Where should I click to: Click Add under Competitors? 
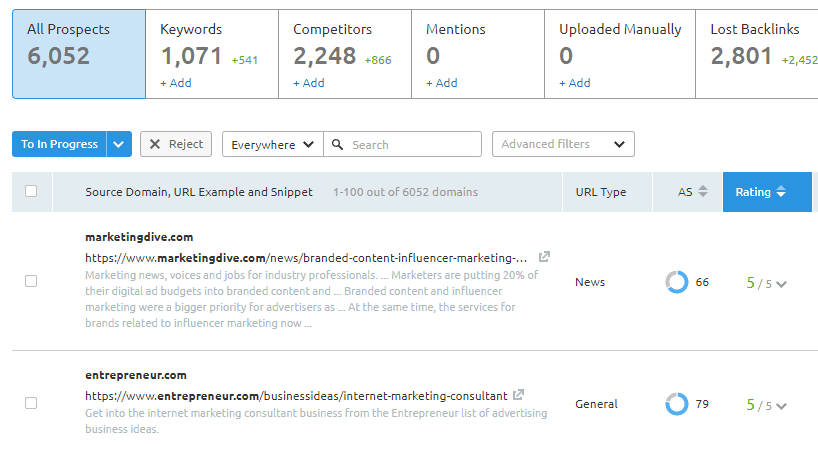coord(309,83)
